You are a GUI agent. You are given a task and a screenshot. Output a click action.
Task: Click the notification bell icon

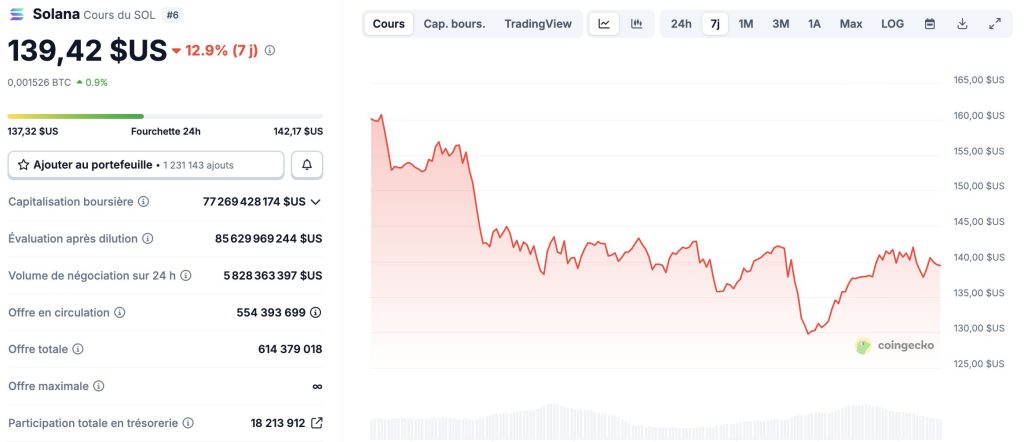(x=307, y=164)
